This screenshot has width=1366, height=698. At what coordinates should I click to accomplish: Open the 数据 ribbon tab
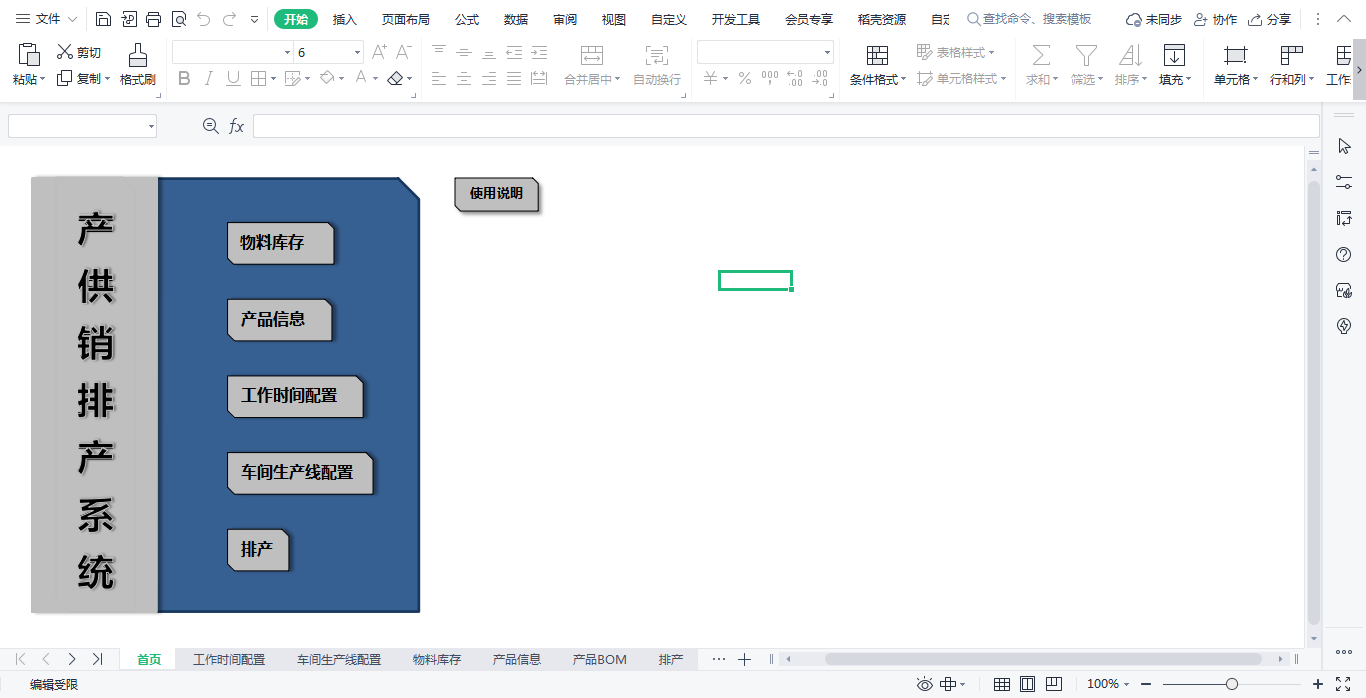click(516, 19)
